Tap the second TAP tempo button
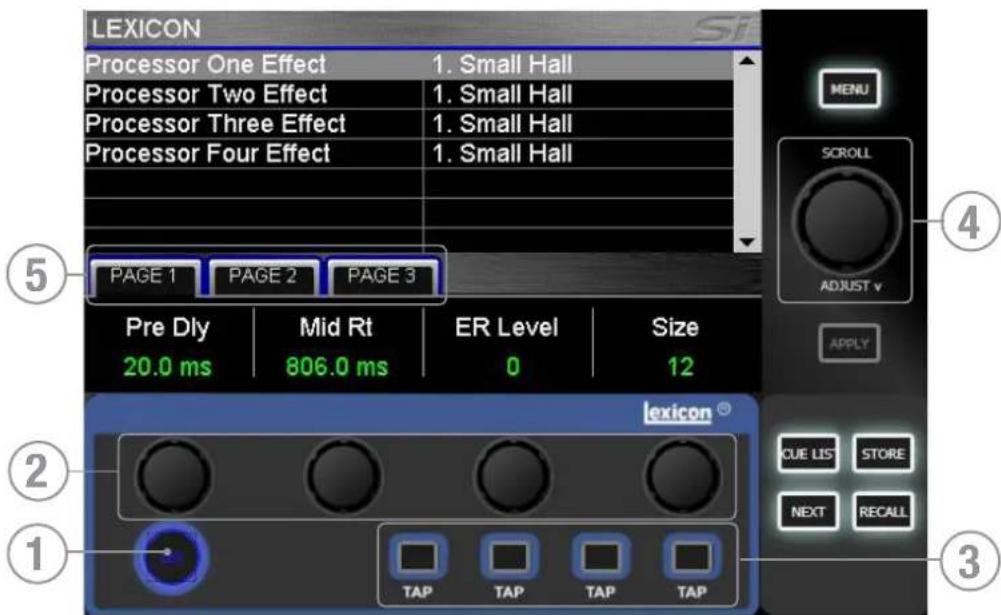 [x=509, y=557]
